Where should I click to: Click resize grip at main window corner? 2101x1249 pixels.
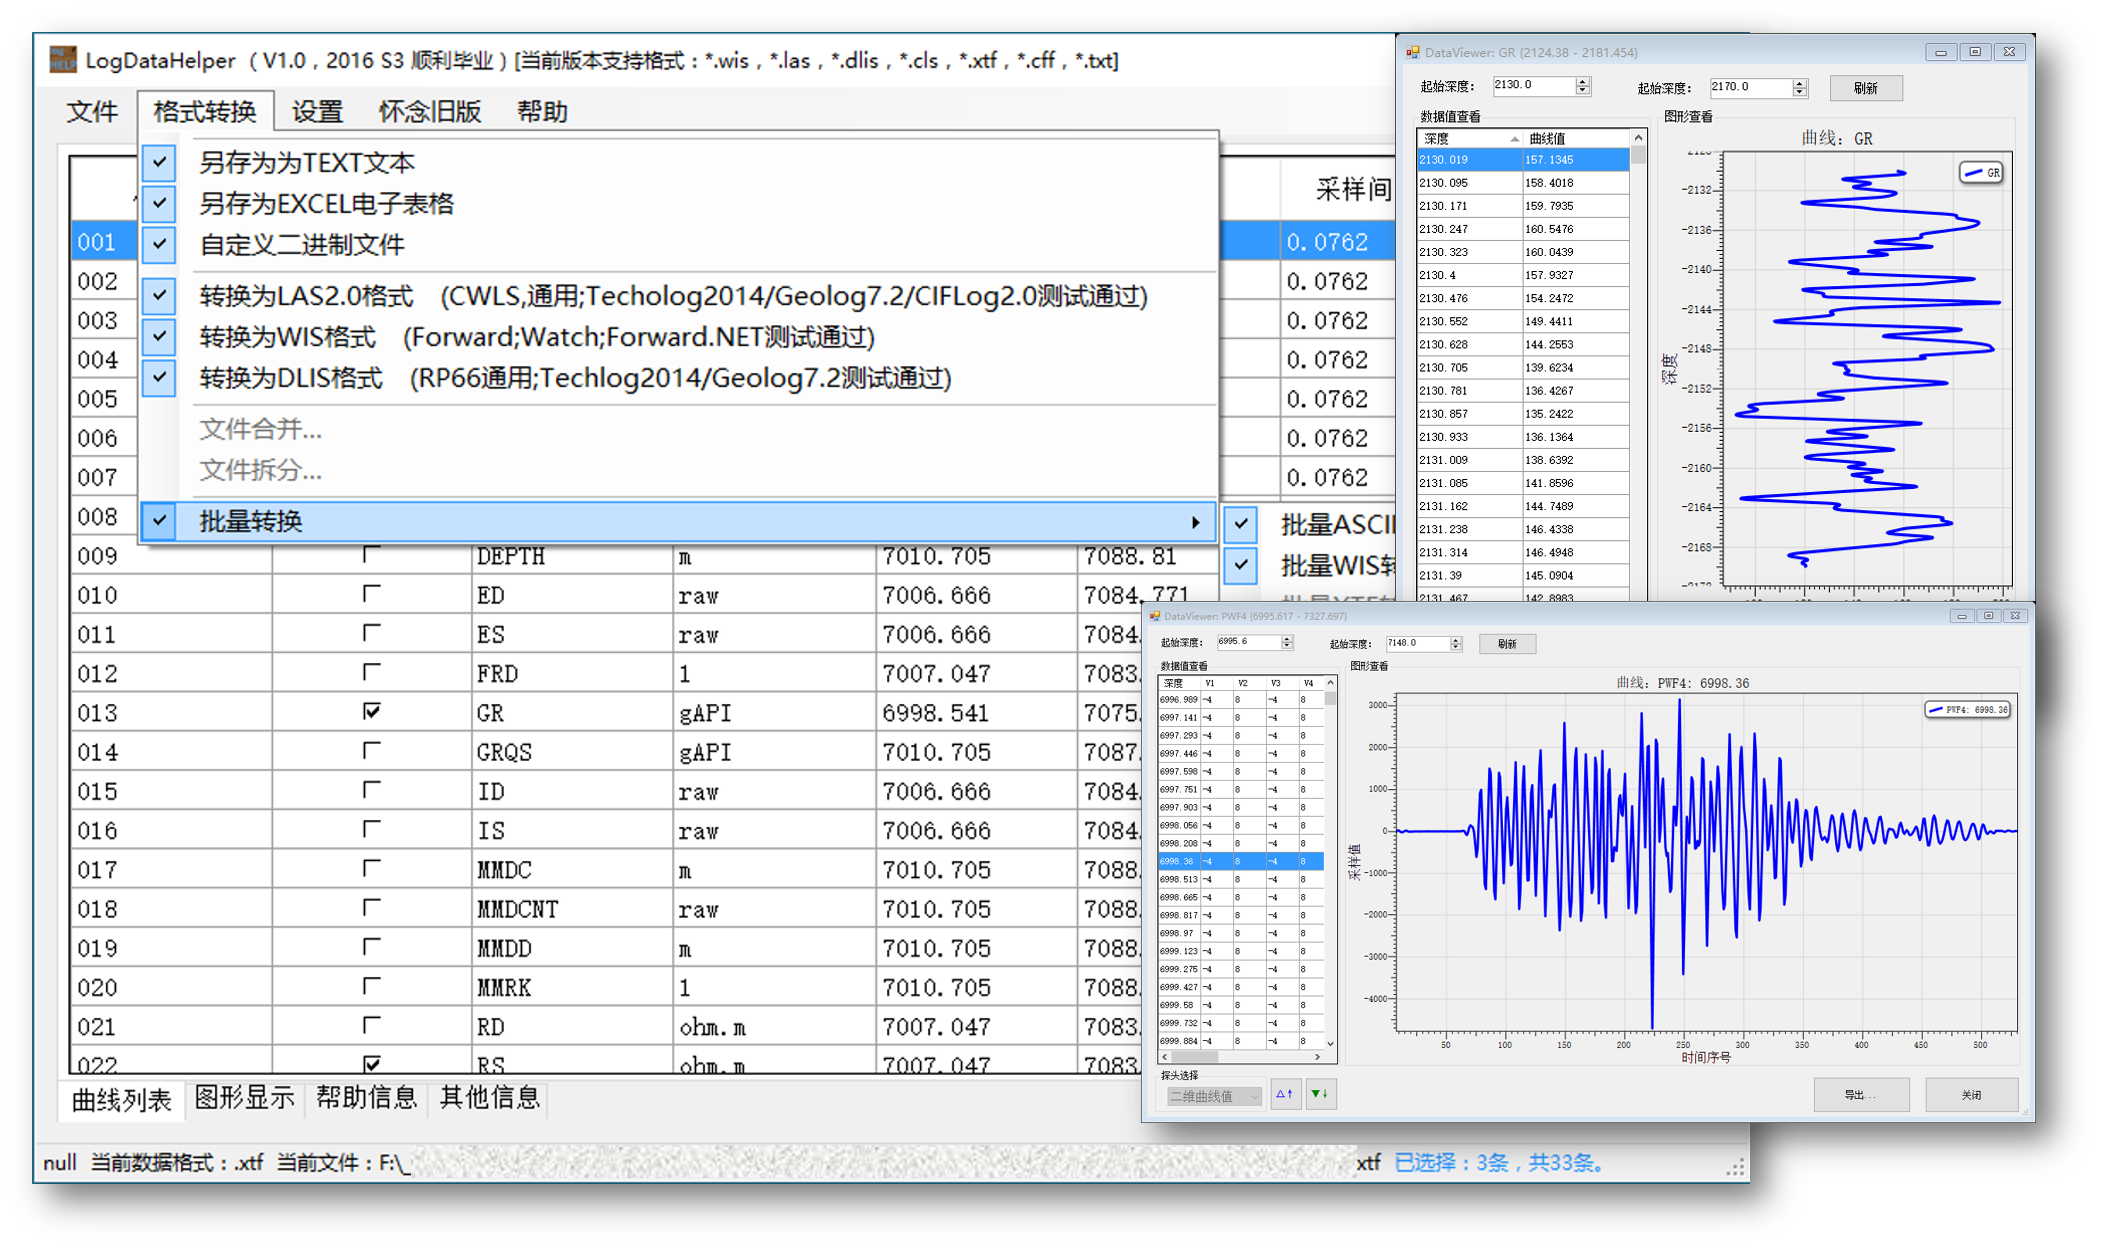[1736, 1167]
